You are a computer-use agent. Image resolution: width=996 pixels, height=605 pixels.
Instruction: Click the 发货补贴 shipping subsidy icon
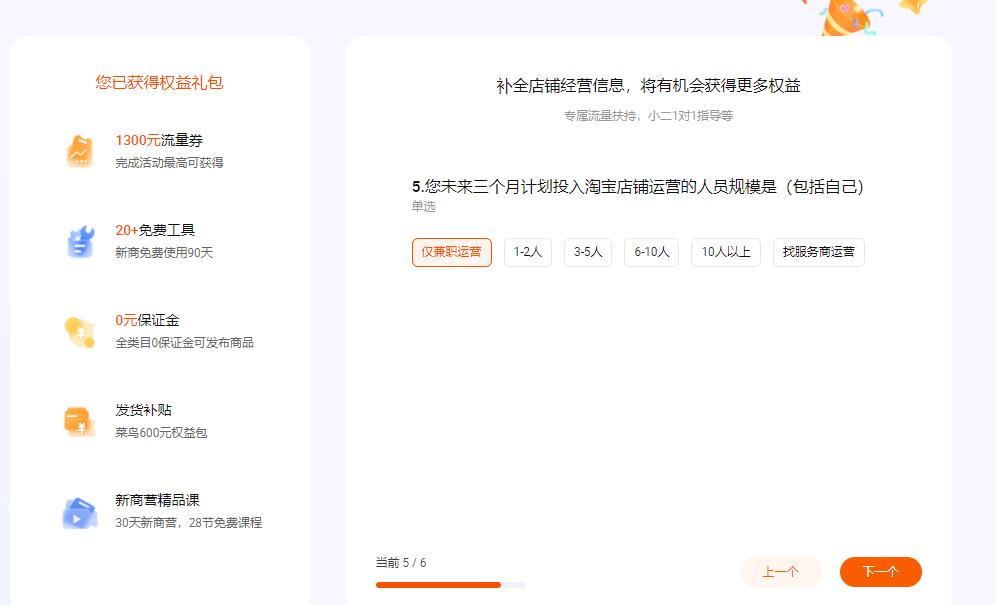click(x=78, y=420)
